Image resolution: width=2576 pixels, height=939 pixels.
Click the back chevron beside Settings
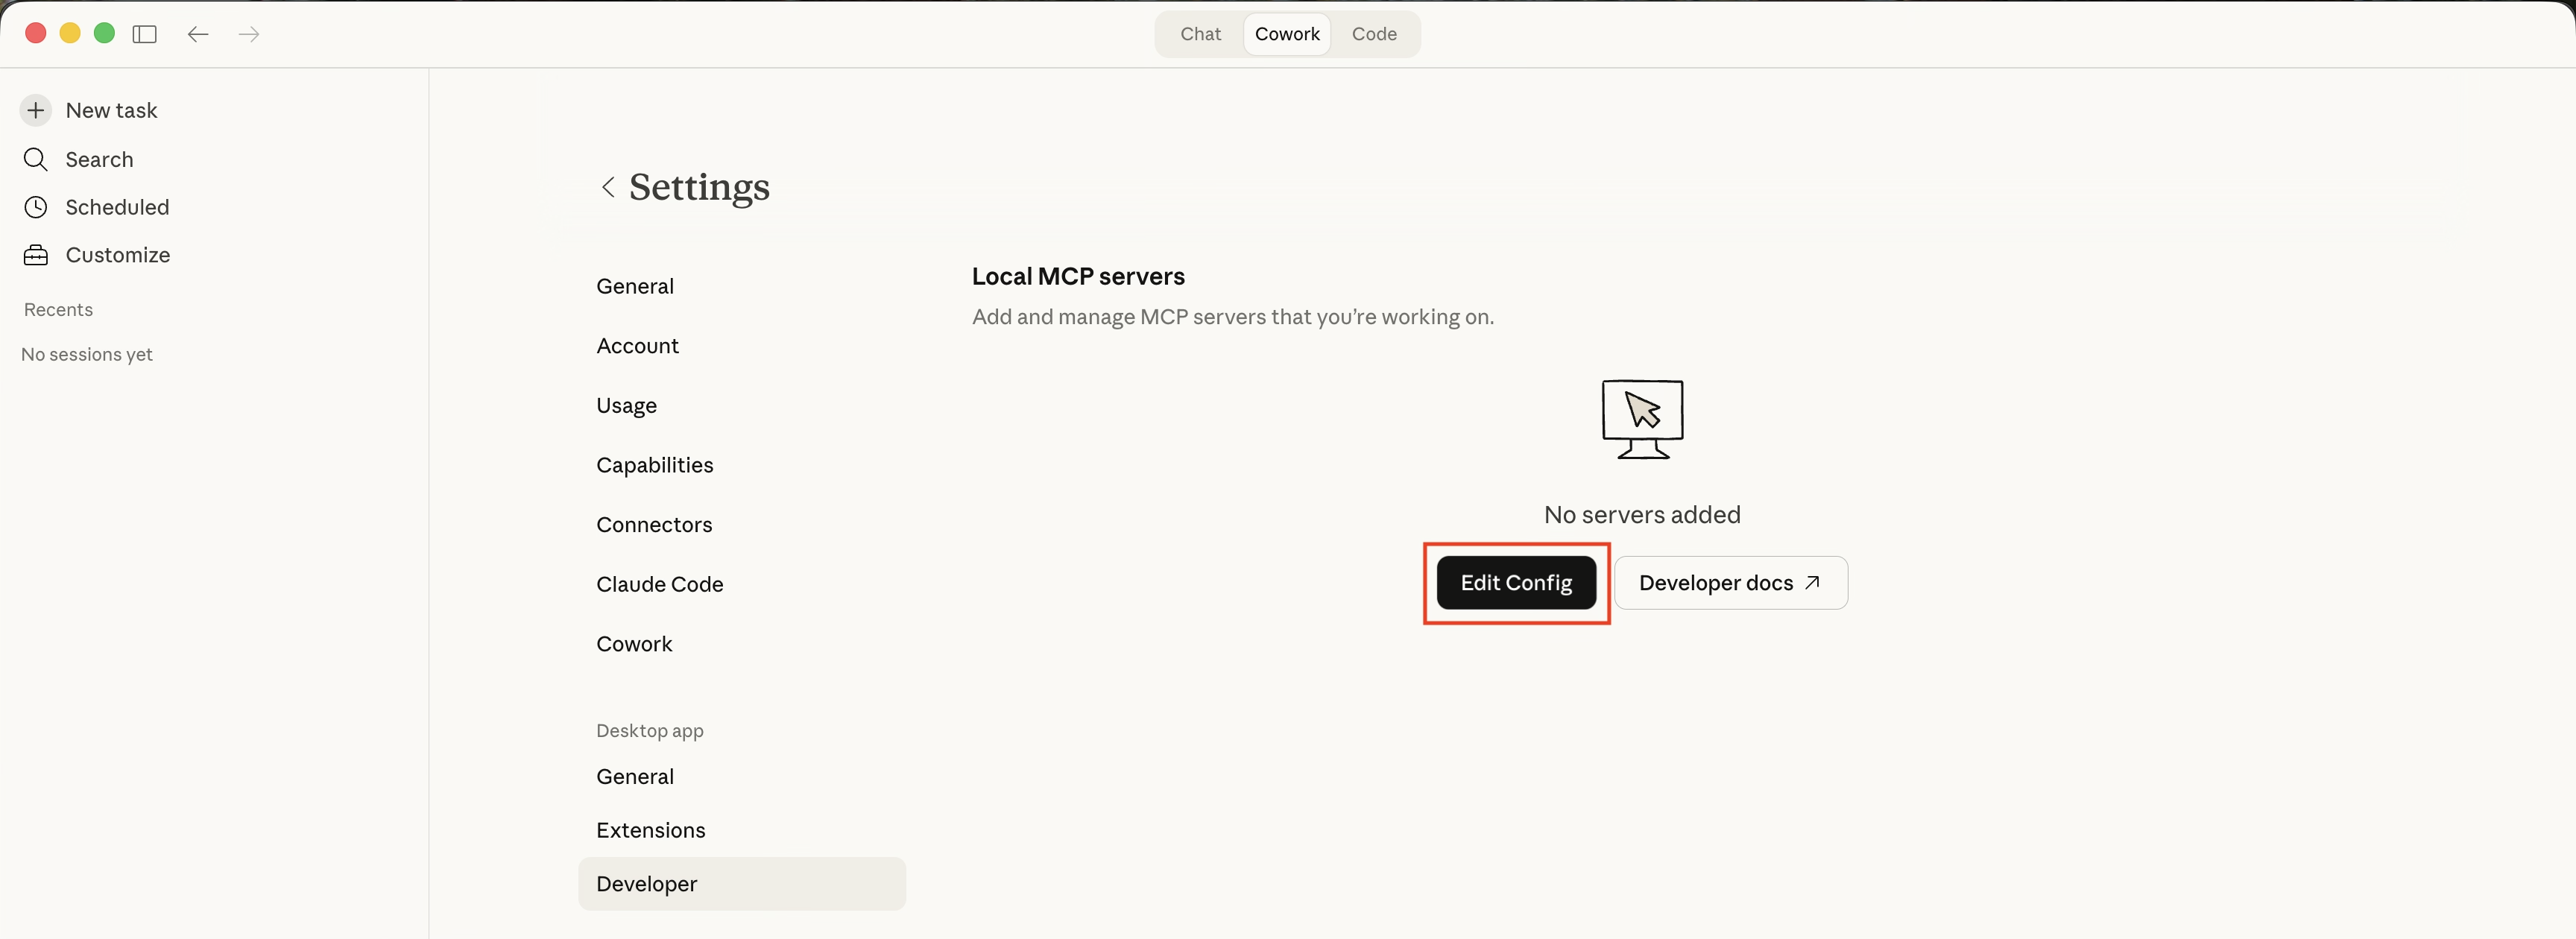[x=608, y=187]
